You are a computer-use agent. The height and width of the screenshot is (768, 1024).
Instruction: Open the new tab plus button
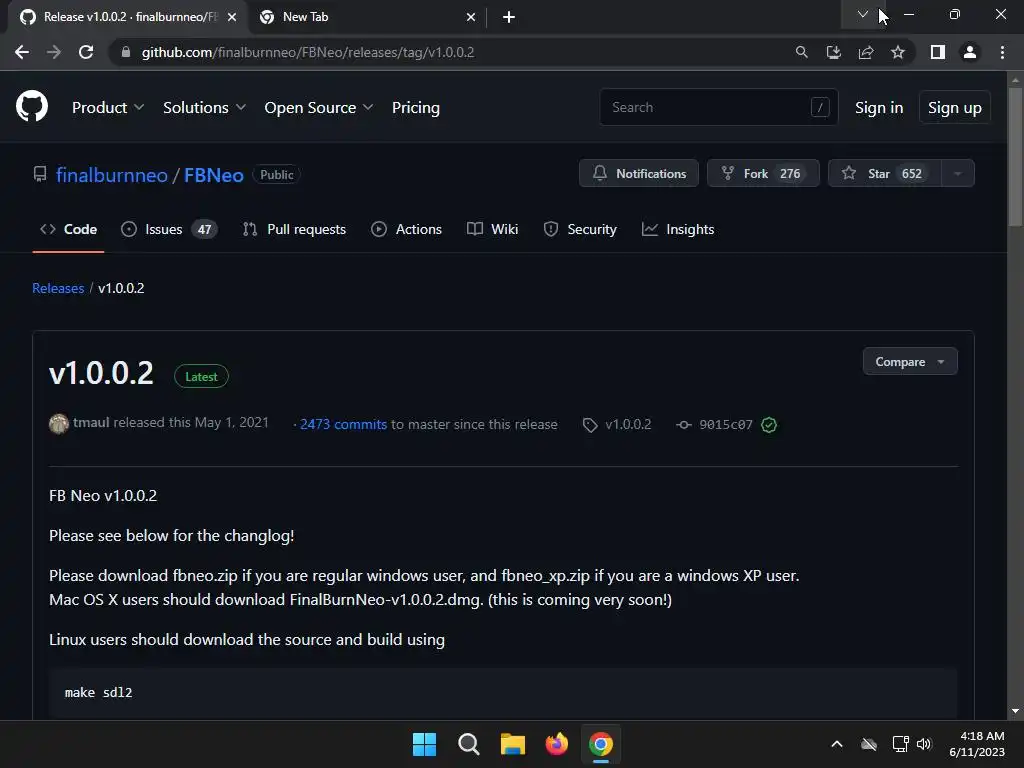(x=509, y=17)
